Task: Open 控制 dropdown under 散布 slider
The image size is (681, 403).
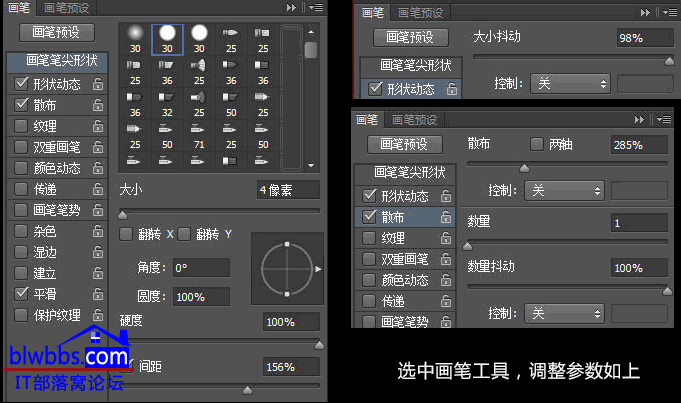Action: (x=564, y=191)
